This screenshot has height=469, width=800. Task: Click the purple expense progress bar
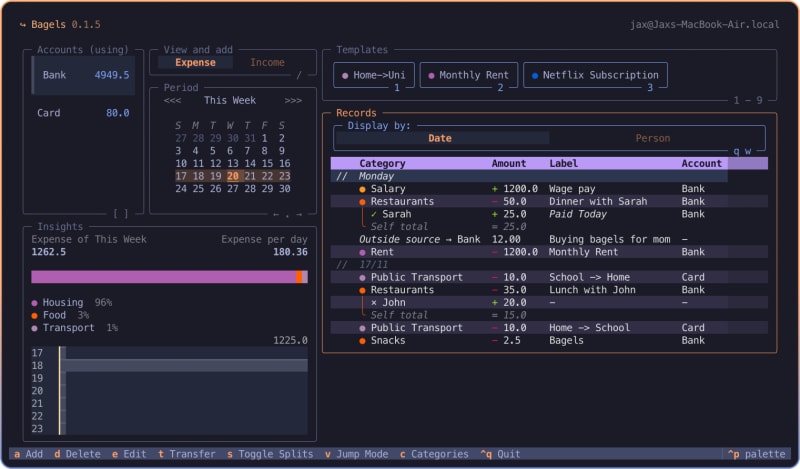coord(162,277)
